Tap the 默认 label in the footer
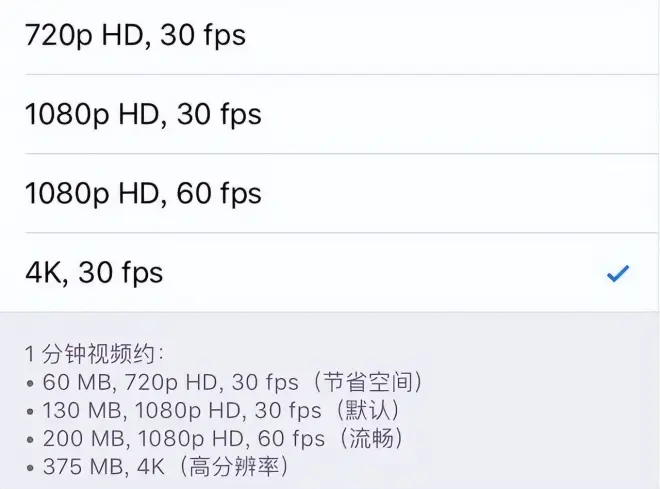Viewport: 660px width, 489px height. coord(367,410)
